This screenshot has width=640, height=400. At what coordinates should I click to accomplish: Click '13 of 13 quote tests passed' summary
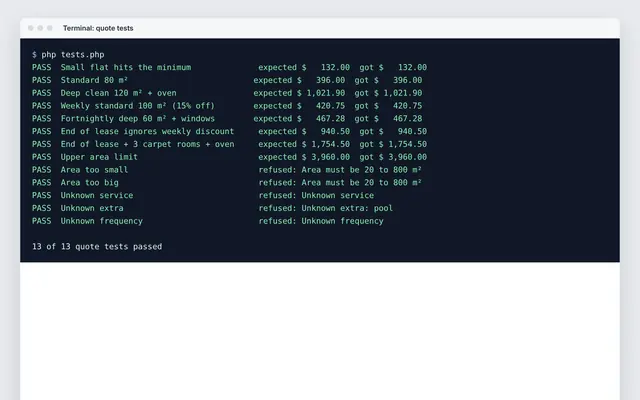tap(97, 247)
